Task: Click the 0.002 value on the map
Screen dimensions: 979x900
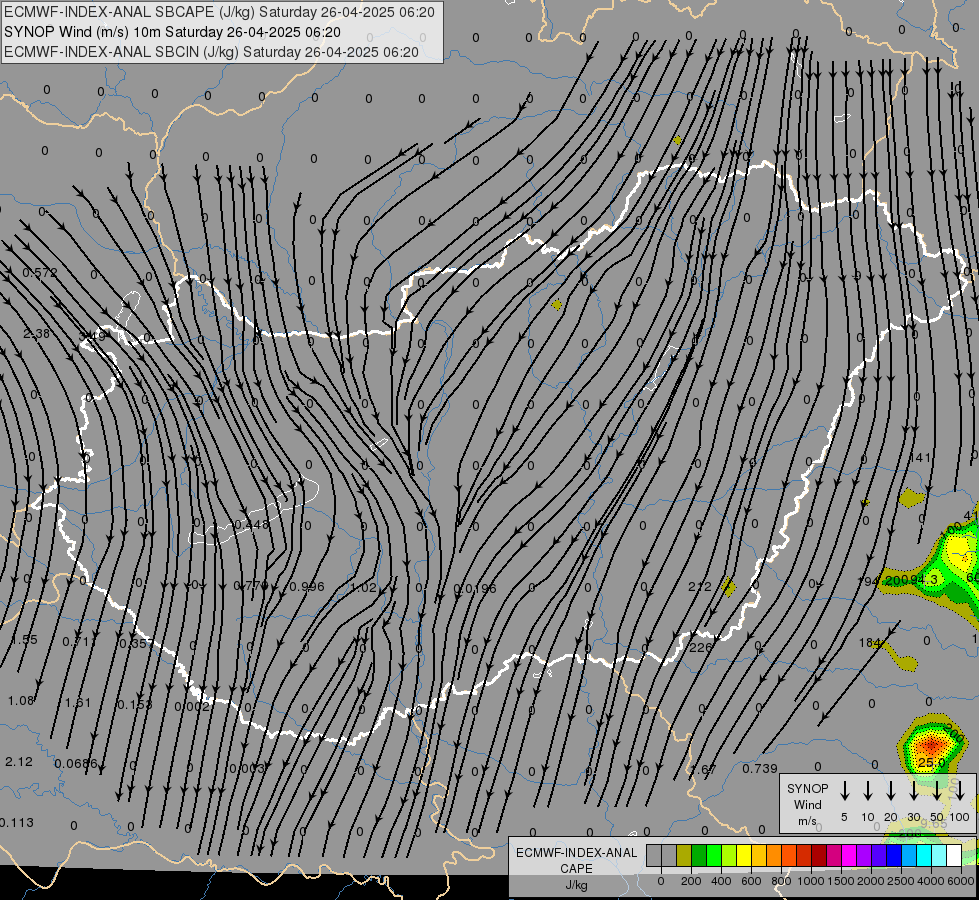Action: tap(192, 706)
